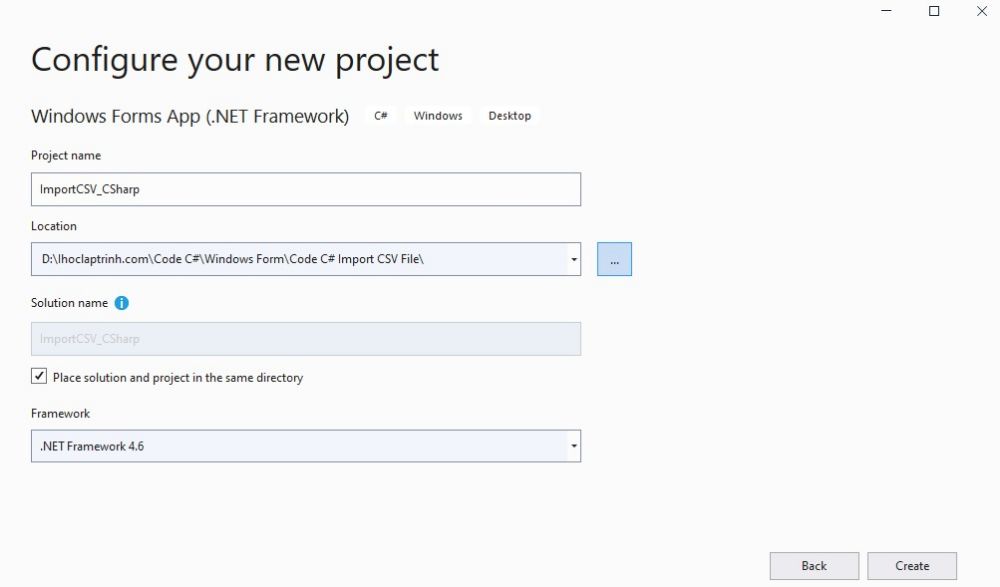Focus the Location path text box
The width and height of the screenshot is (1000, 587).
click(298, 260)
